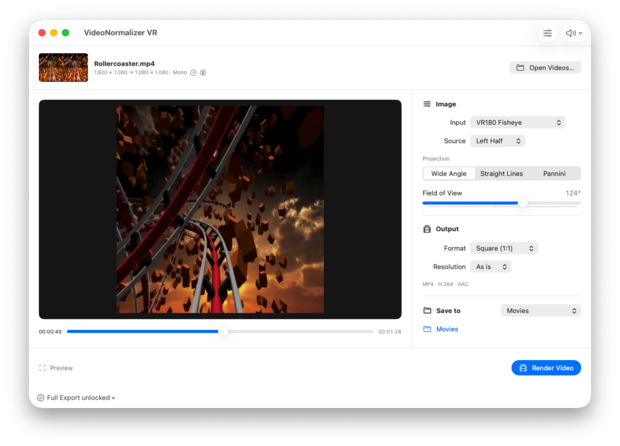Click the Rollercoaster.mp4 video thumbnail
Viewport: 620px width, 446px height.
click(63, 68)
